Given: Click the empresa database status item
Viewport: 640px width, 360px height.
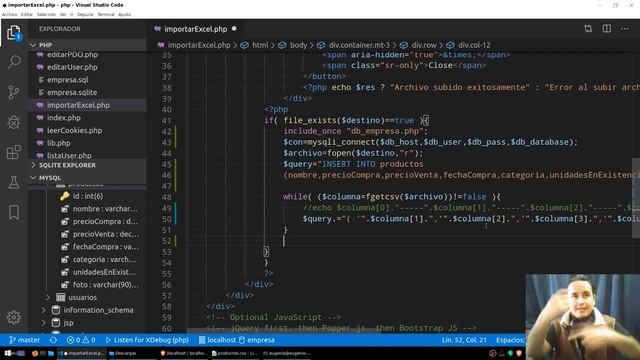Looking at the screenshot, I should click(256, 340).
